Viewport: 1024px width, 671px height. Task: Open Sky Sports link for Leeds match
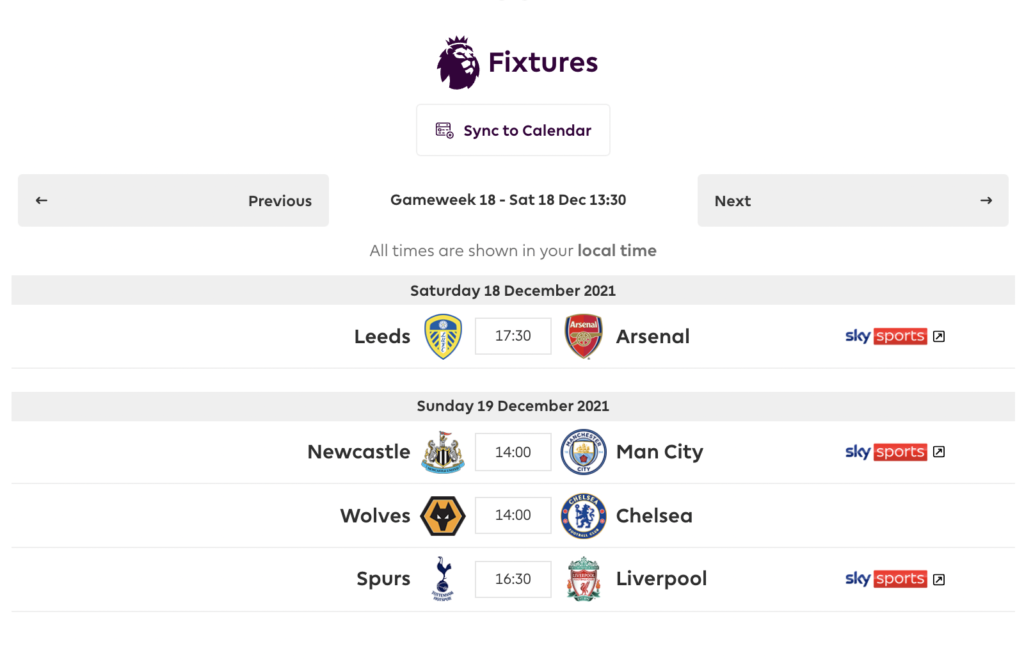click(x=895, y=337)
